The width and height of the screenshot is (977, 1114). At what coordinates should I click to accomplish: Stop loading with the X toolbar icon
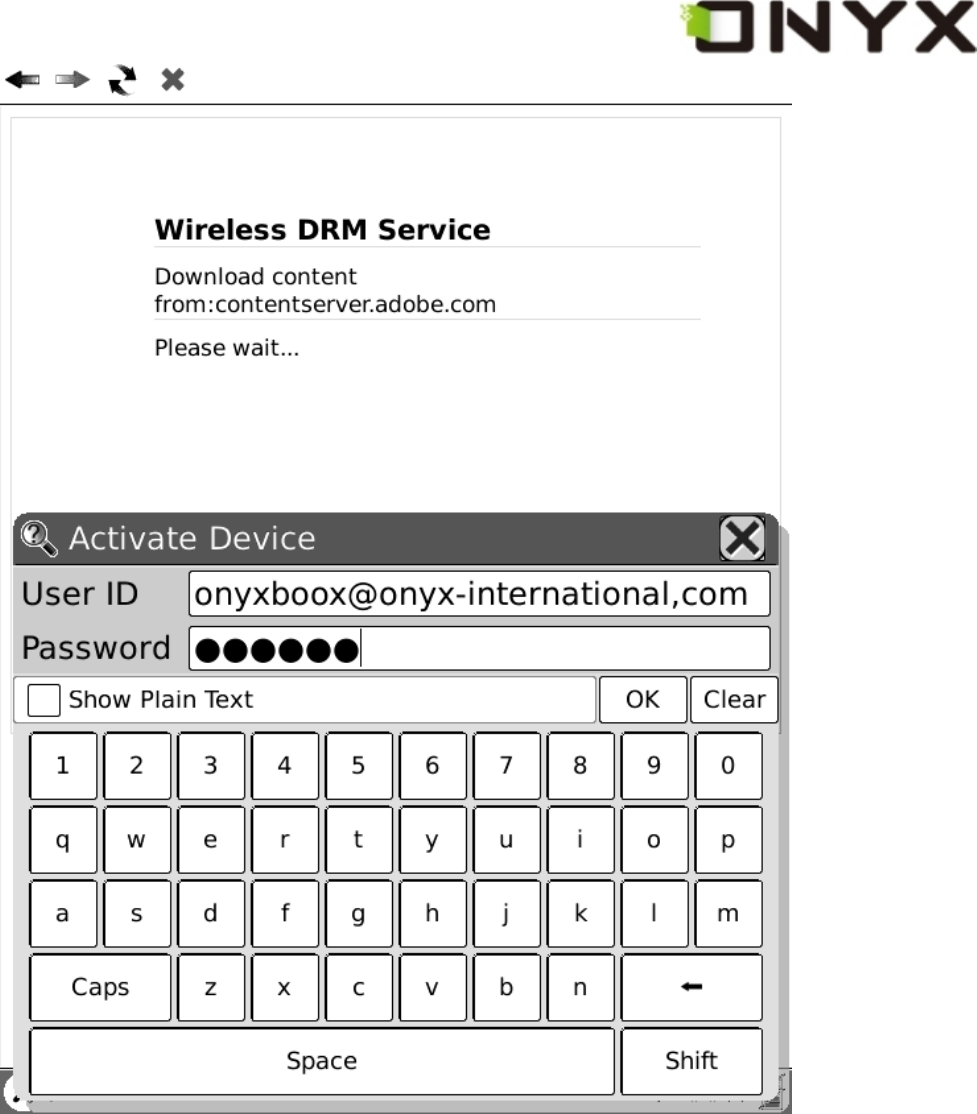pyautogui.click(x=173, y=80)
